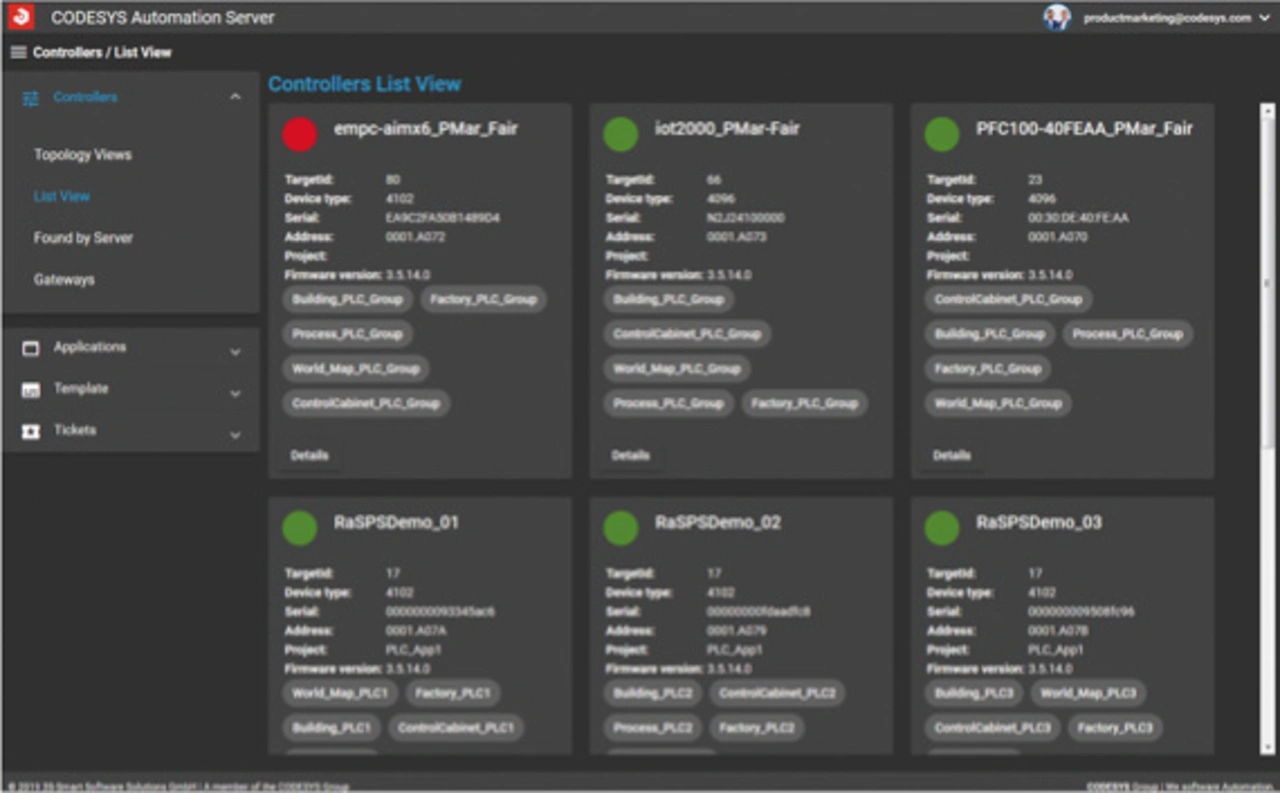Click the green status circle of RaSPSDemo_02

pos(621,528)
